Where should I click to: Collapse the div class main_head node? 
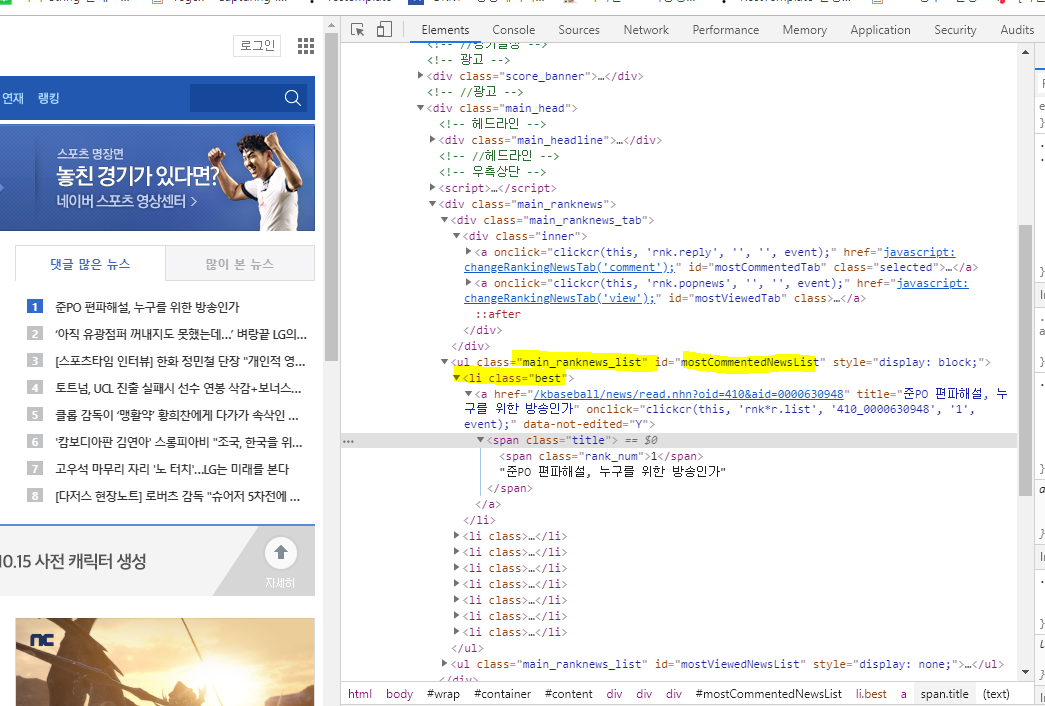421,107
